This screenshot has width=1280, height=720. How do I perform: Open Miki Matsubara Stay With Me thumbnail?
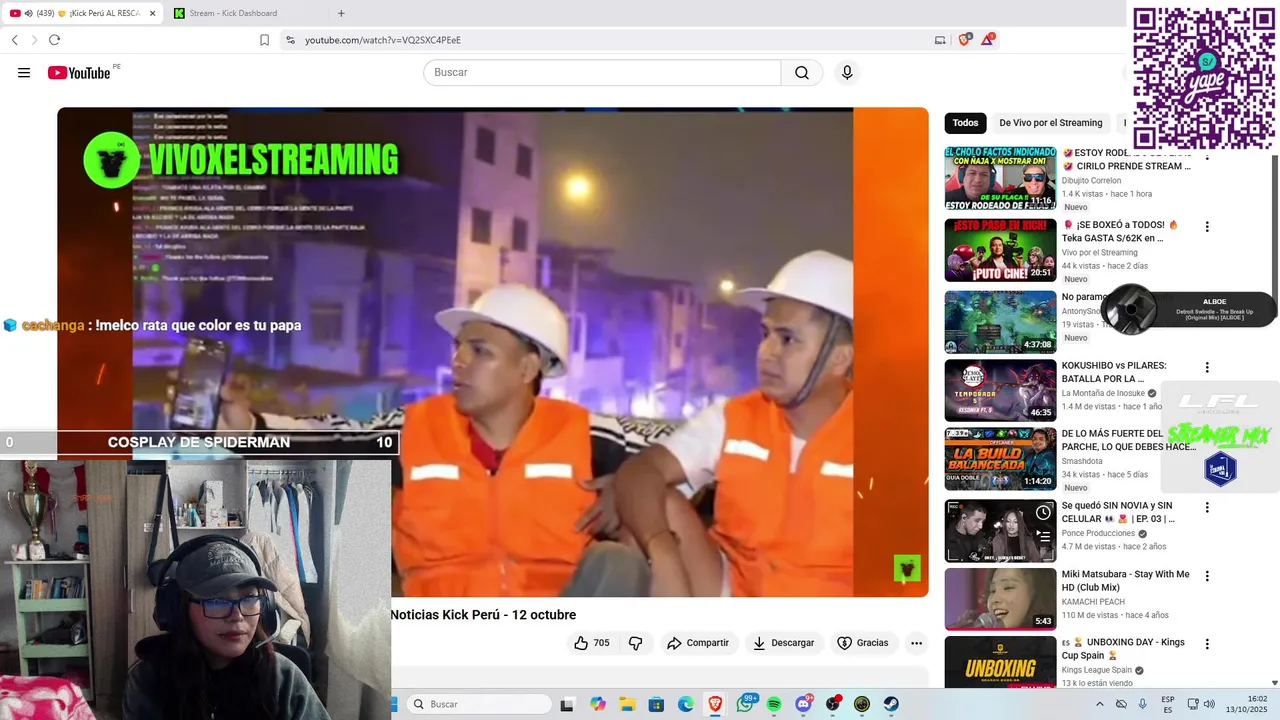[x=1000, y=599]
